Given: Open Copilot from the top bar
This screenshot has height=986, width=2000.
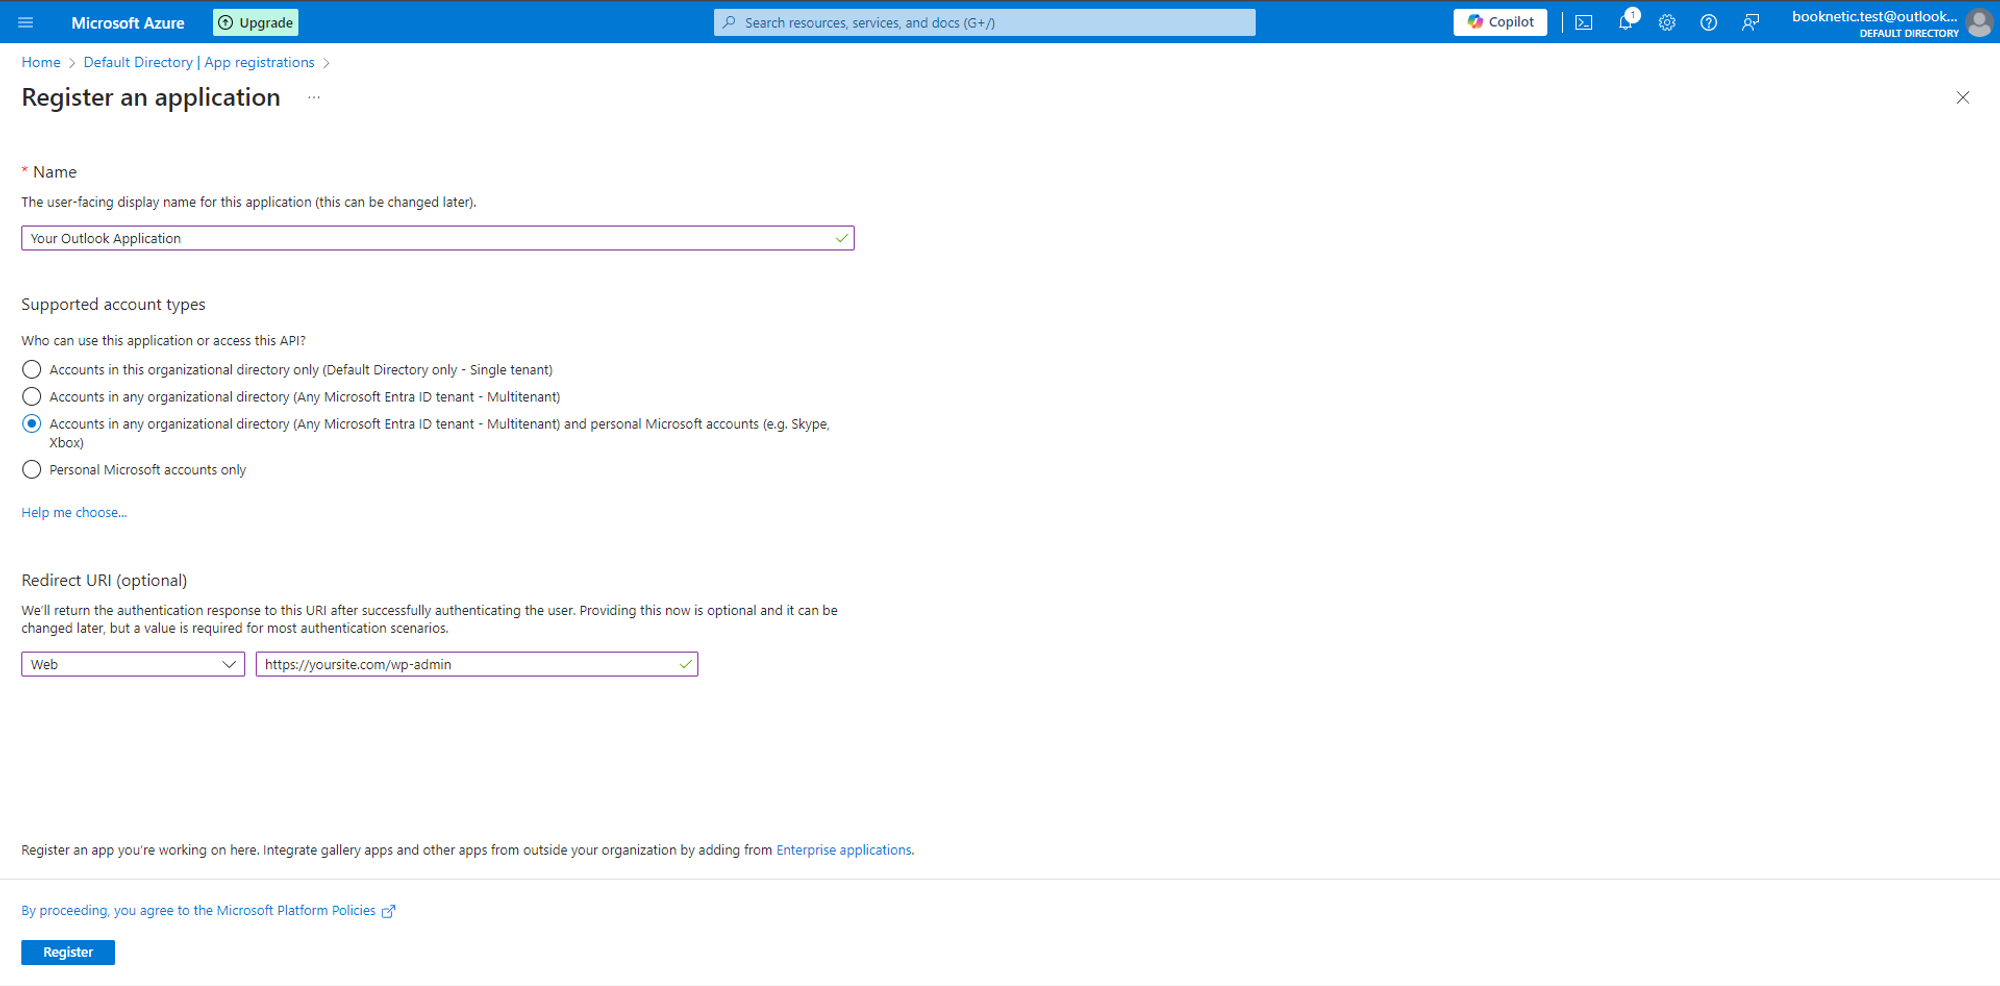Looking at the screenshot, I should tap(1500, 22).
